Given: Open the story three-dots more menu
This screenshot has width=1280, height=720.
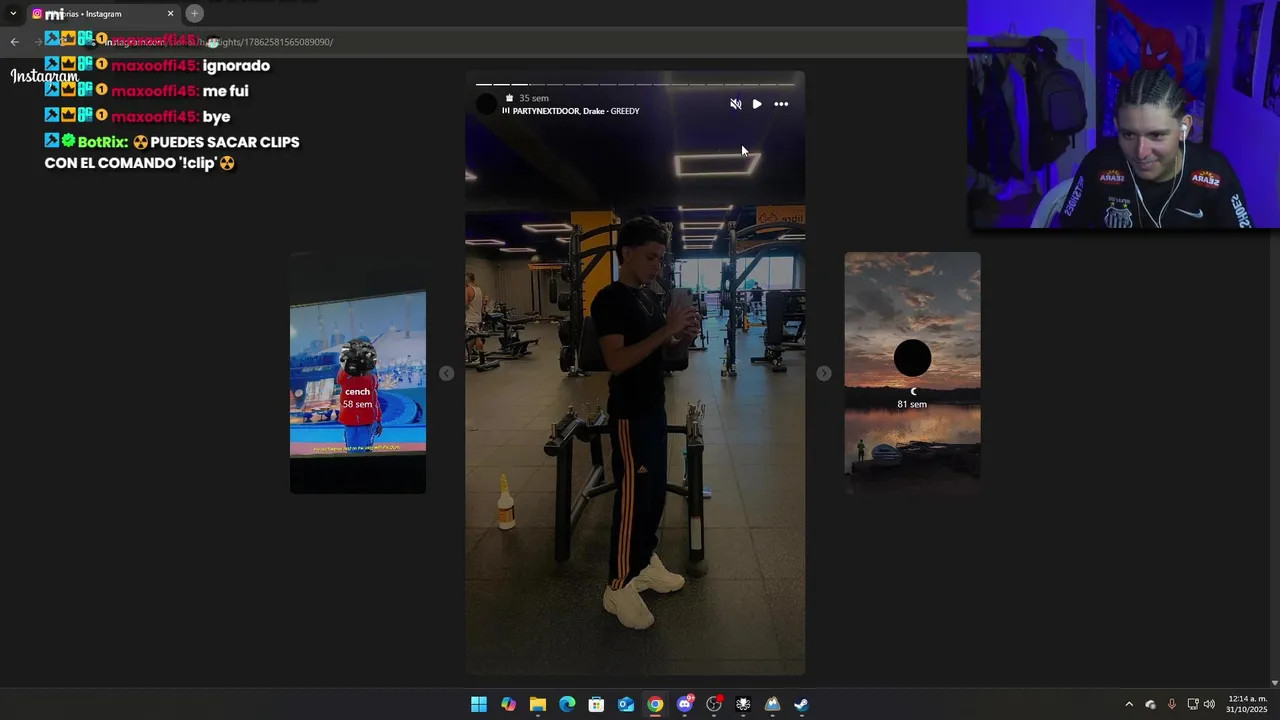Looking at the screenshot, I should click(781, 104).
